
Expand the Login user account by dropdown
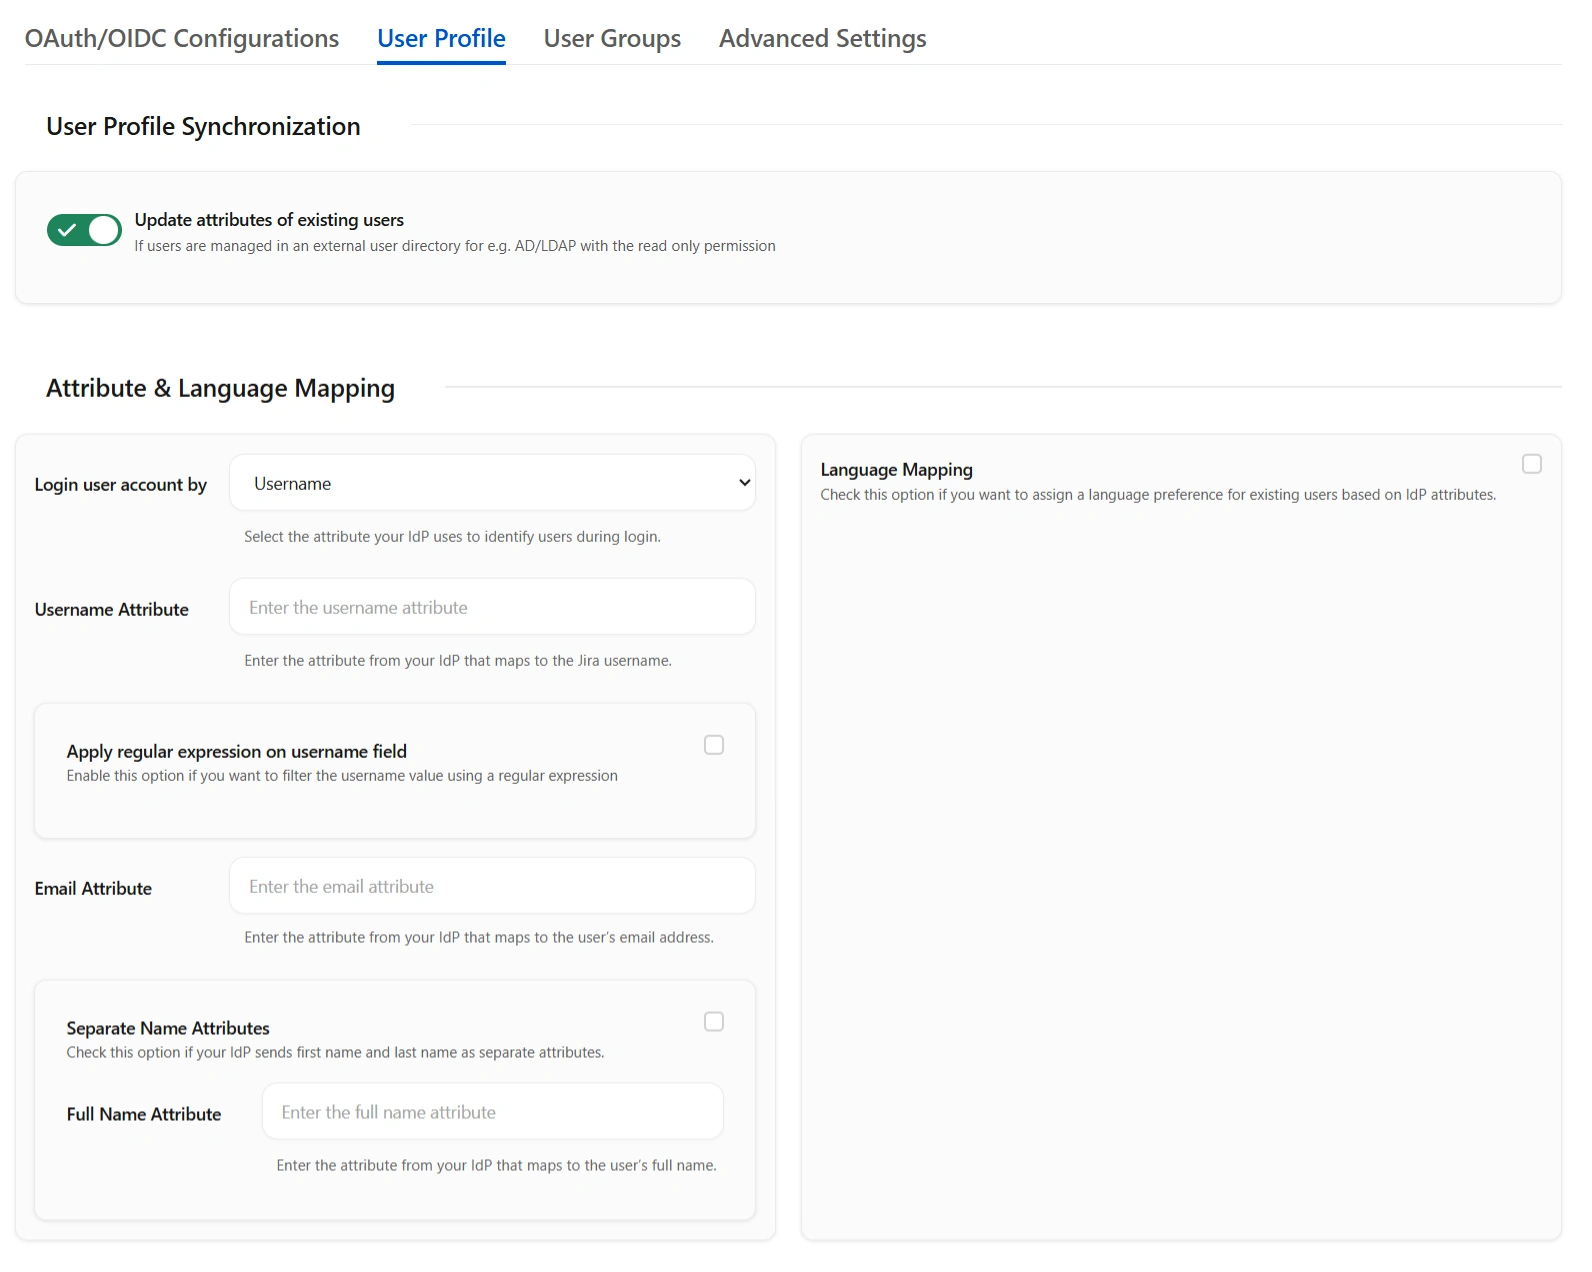click(492, 483)
